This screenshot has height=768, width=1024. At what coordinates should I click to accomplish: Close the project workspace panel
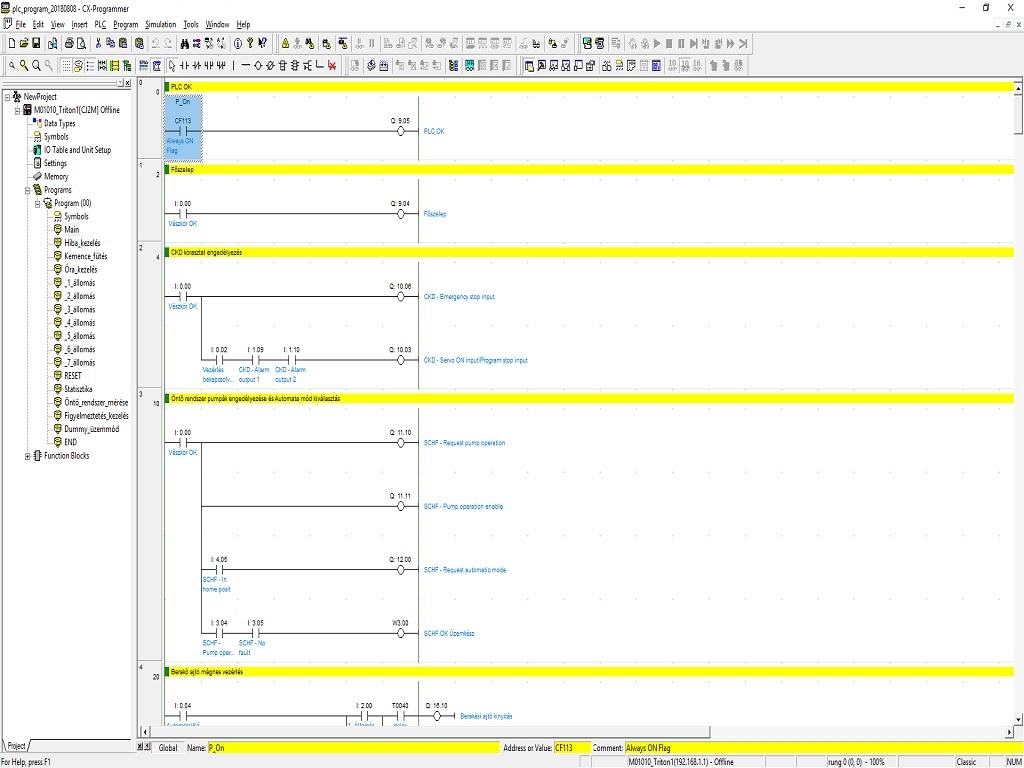127,83
